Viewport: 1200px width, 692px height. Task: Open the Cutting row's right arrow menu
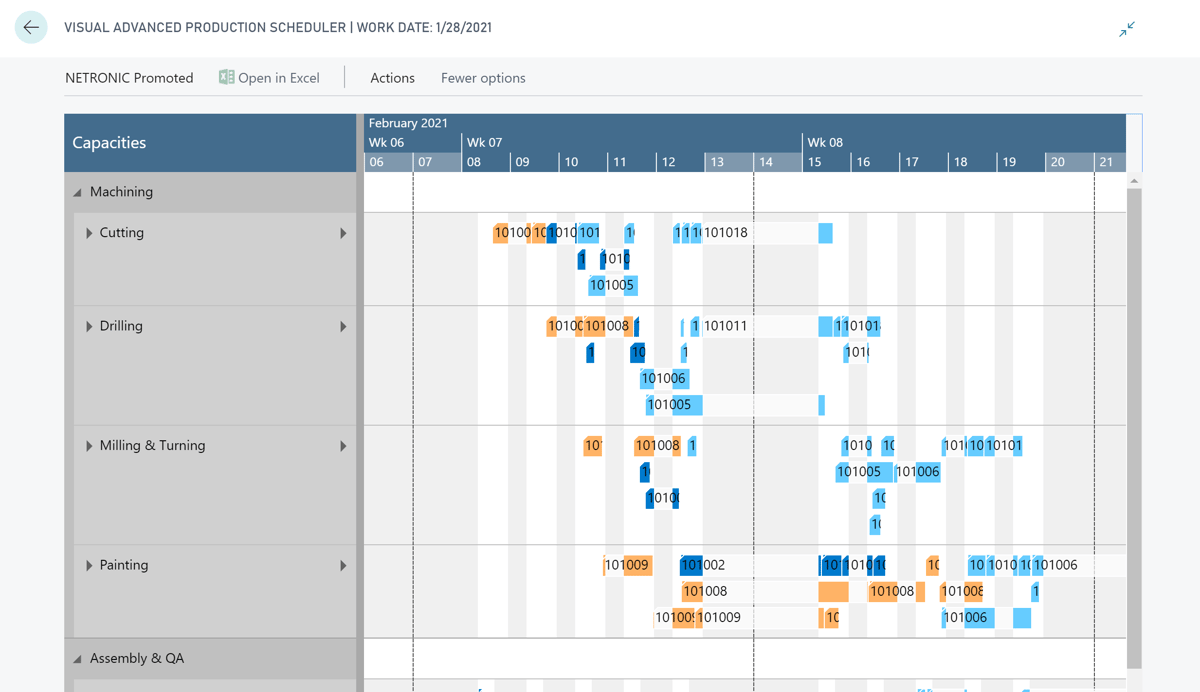(343, 233)
